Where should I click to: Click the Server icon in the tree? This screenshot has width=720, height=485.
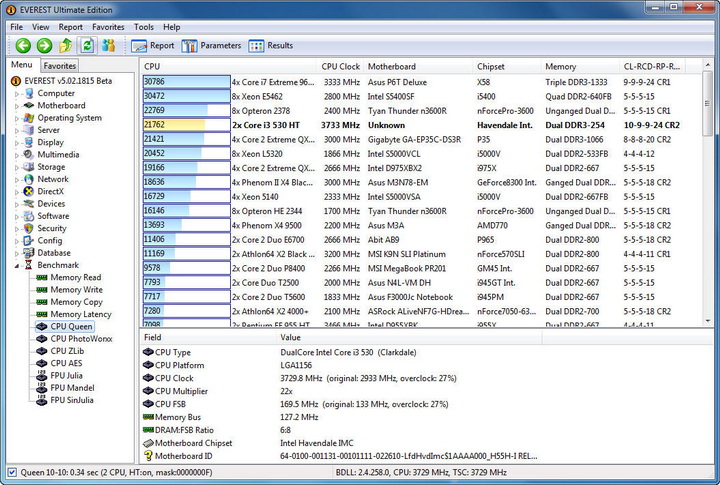click(29, 130)
